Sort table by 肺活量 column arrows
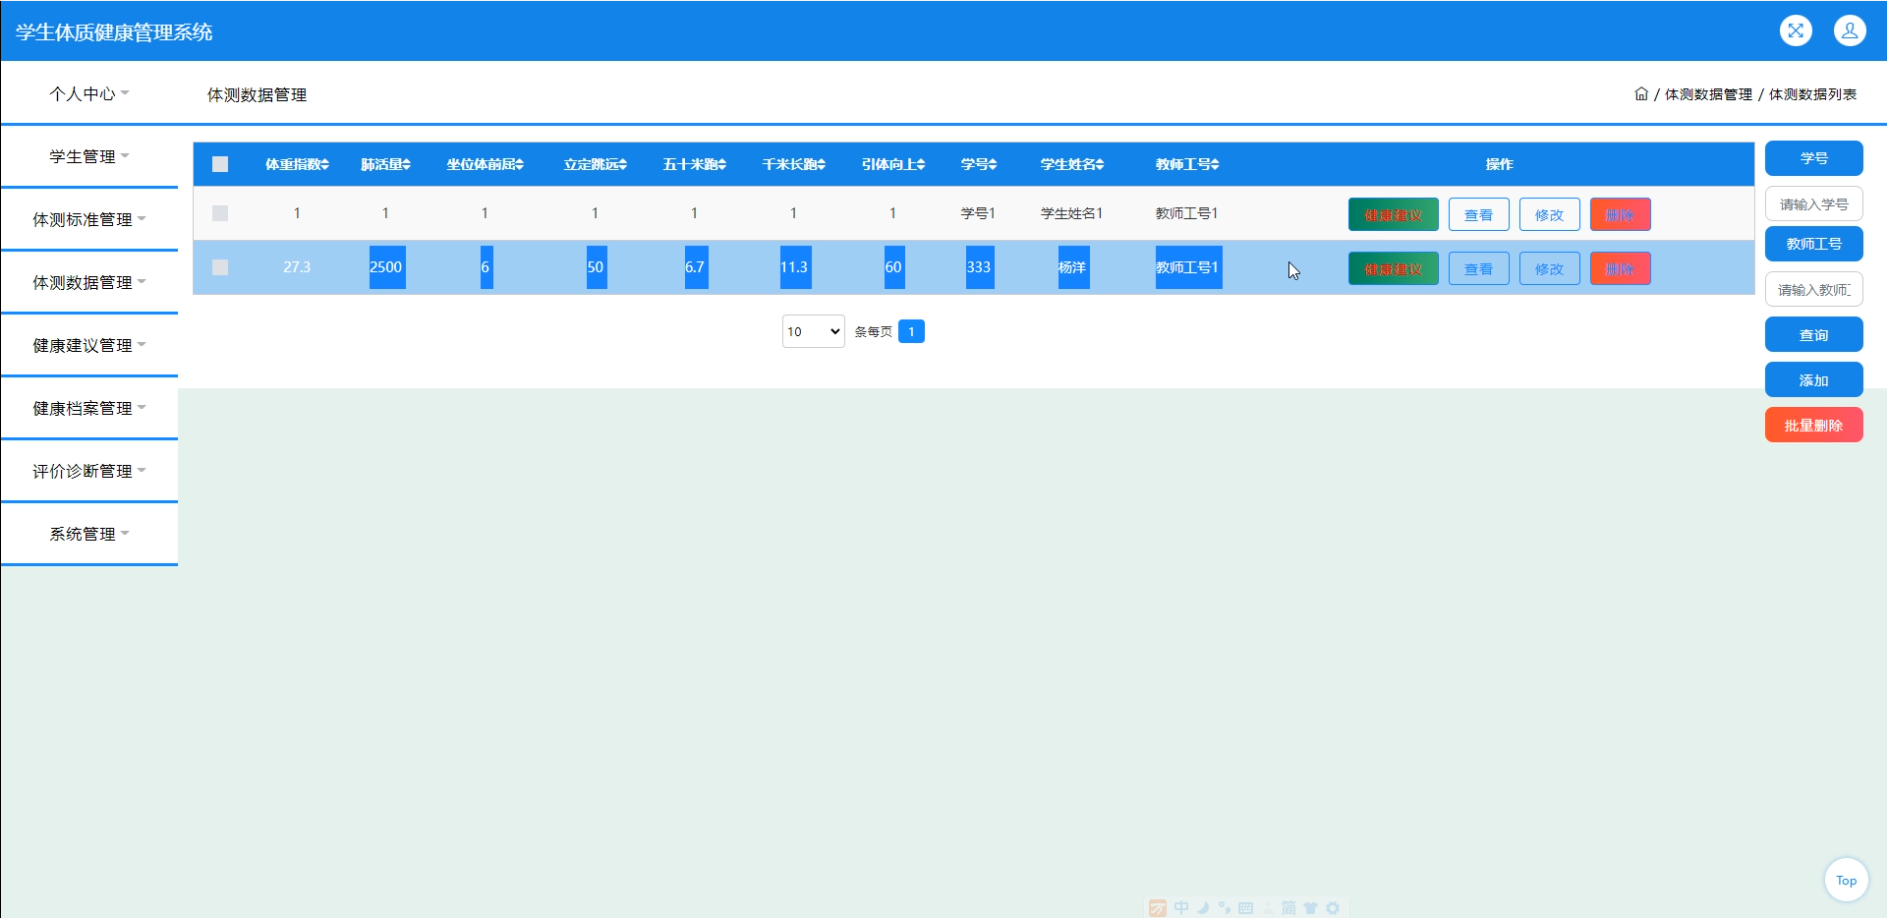The height and width of the screenshot is (918, 1887). point(406,165)
